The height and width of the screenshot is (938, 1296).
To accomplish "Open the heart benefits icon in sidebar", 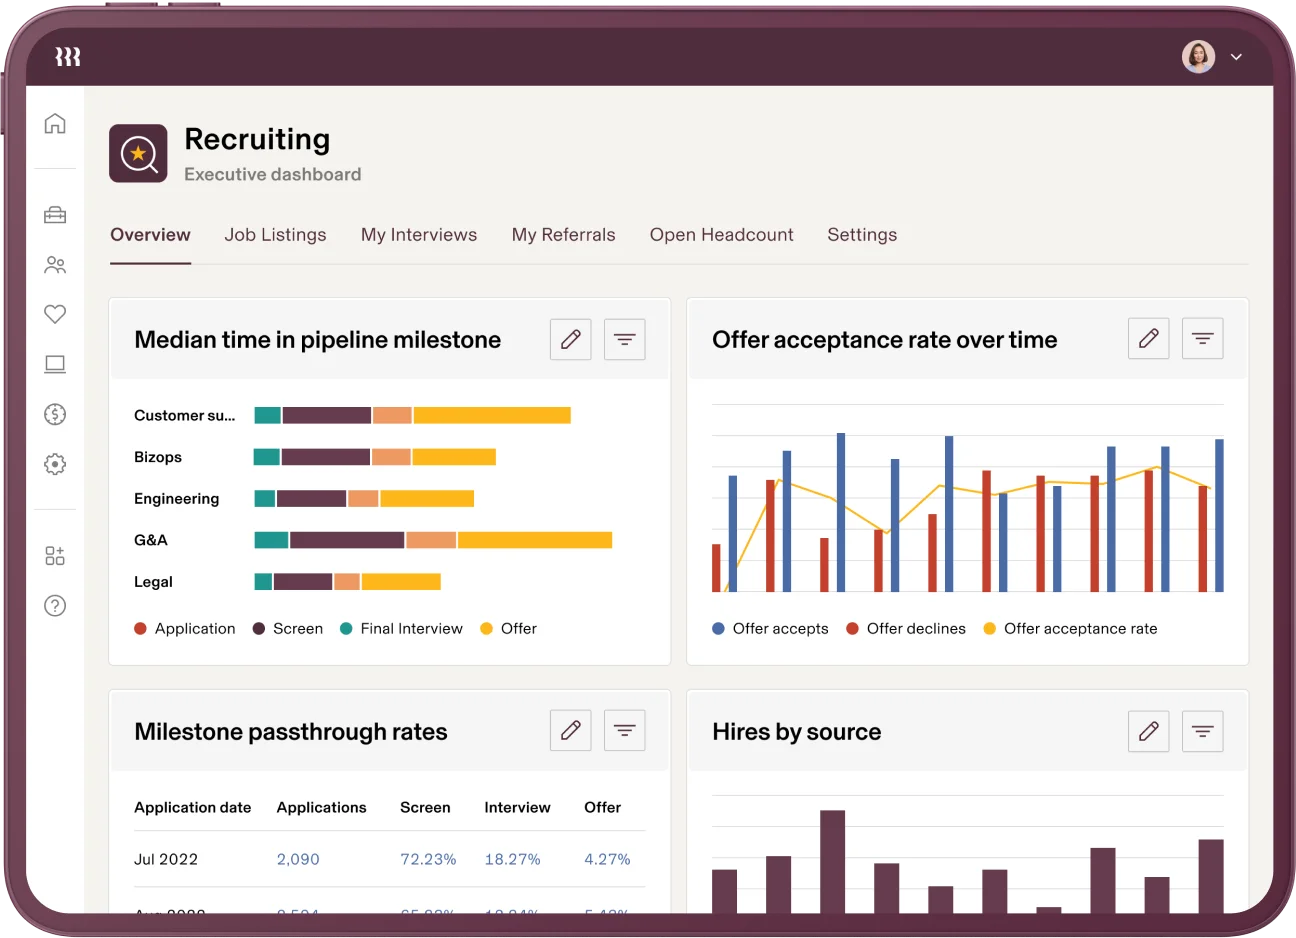I will point(55,314).
